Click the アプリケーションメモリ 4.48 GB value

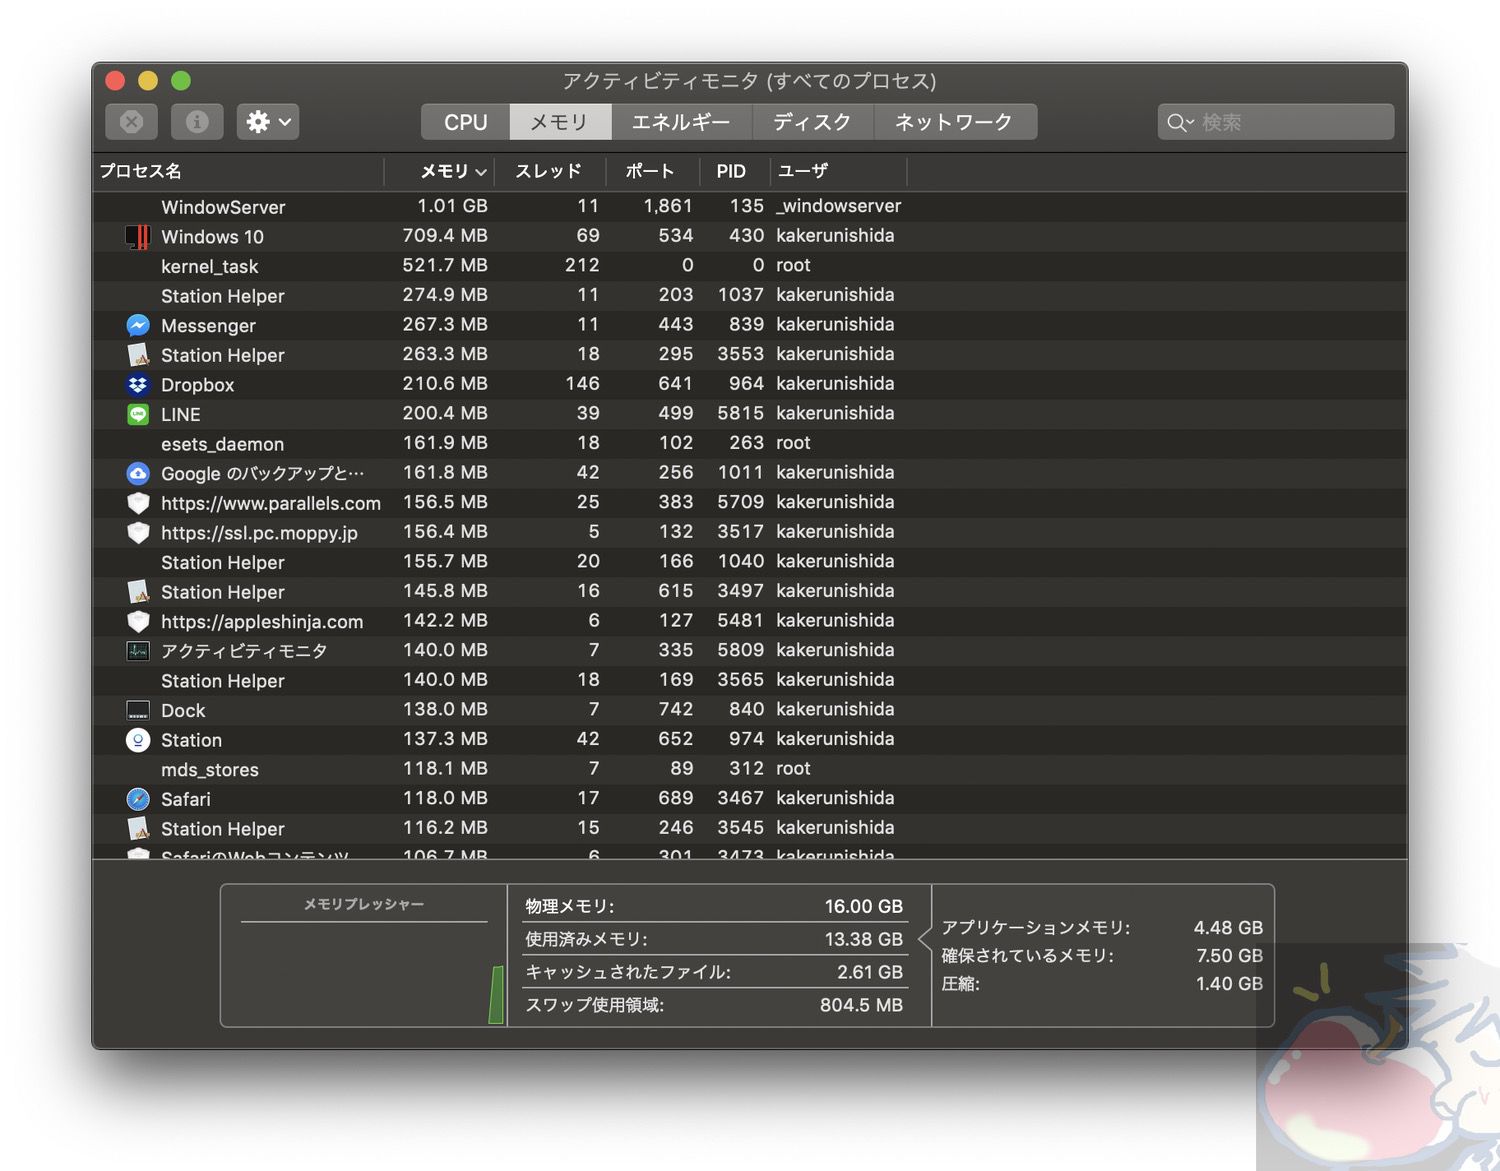(1228, 928)
